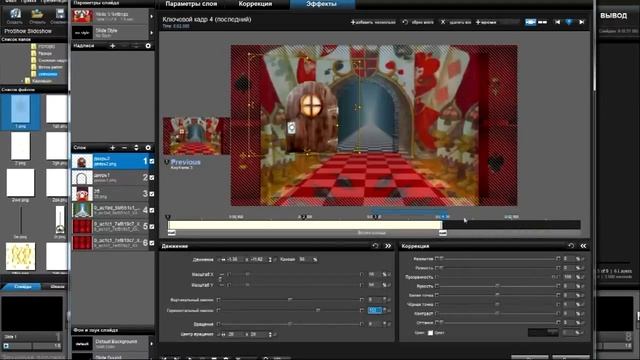This screenshot has height=360, width=640.
Task: Click the add multiple keyframes button
Action: [373, 22]
